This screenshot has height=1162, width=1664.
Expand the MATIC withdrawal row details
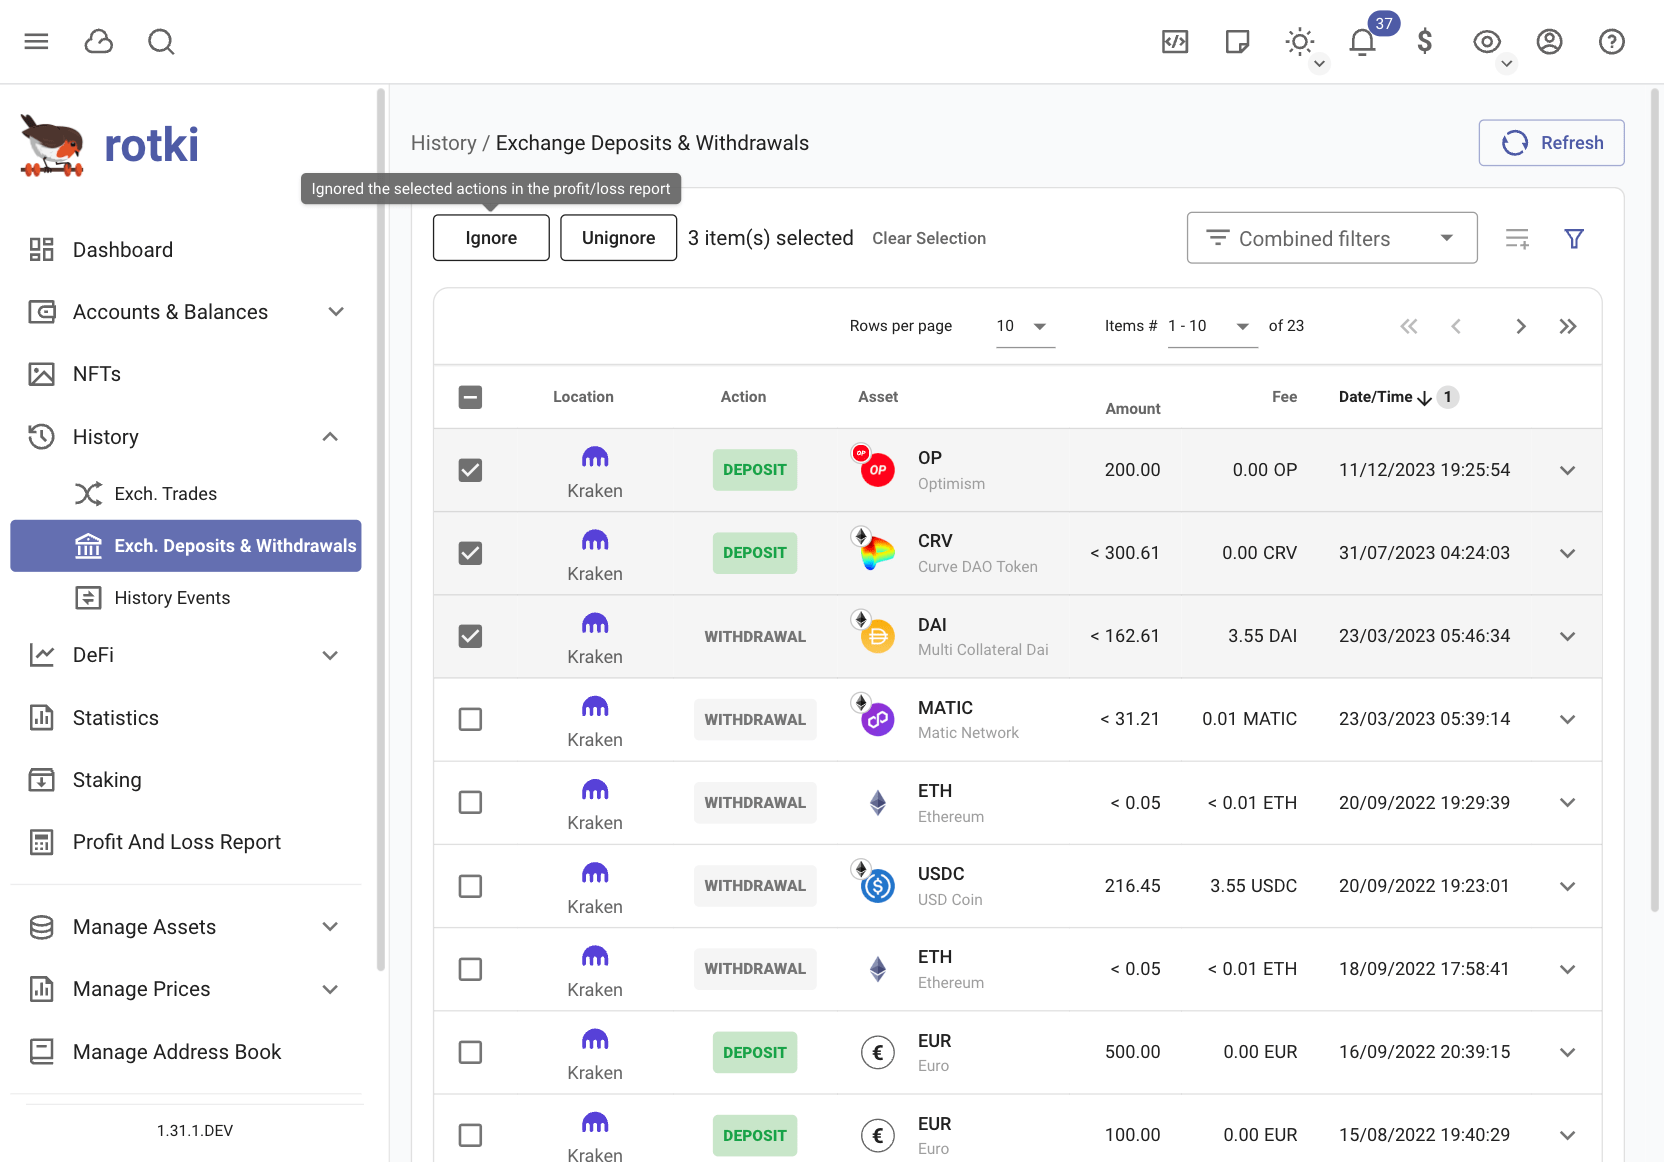pyautogui.click(x=1567, y=719)
